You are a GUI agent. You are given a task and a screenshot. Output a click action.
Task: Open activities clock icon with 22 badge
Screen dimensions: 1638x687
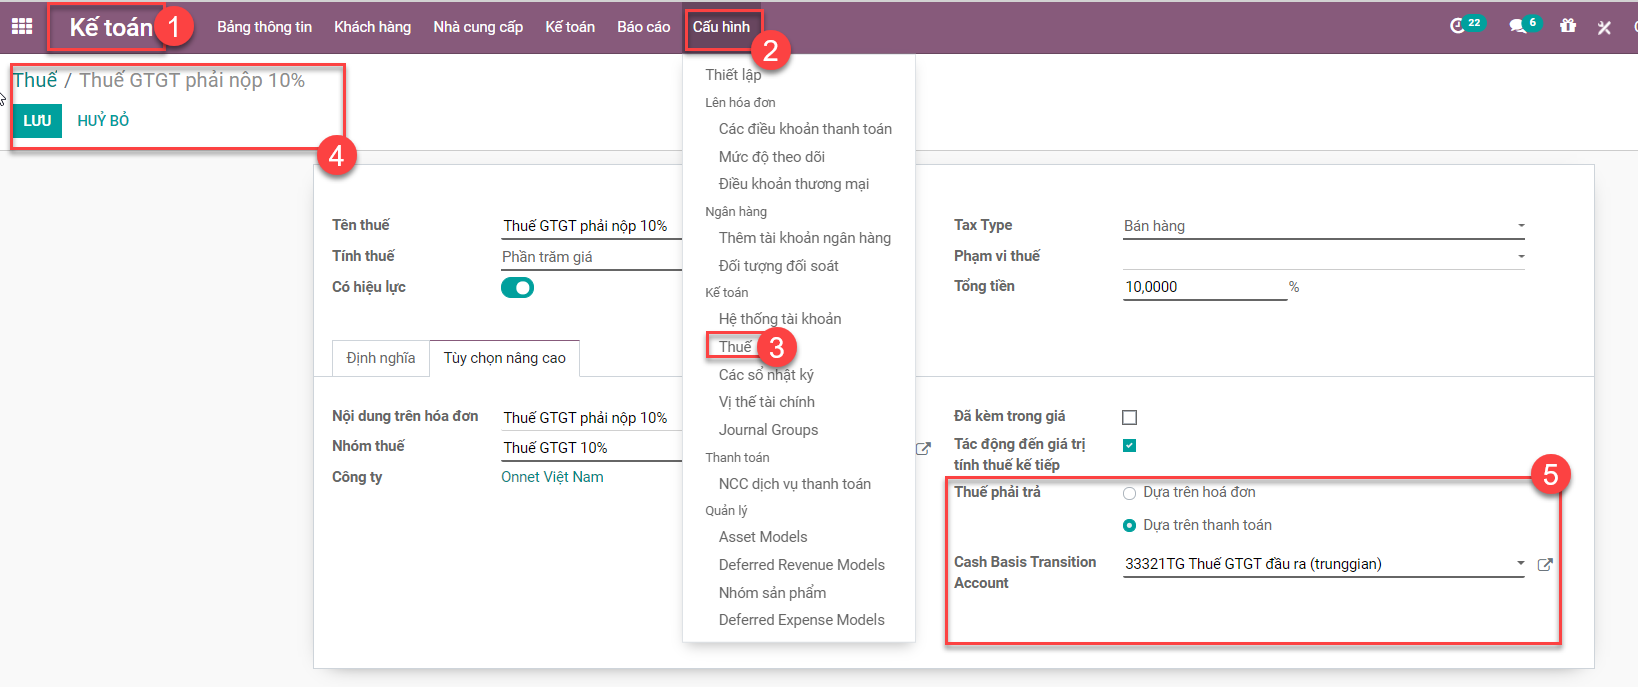1459,26
